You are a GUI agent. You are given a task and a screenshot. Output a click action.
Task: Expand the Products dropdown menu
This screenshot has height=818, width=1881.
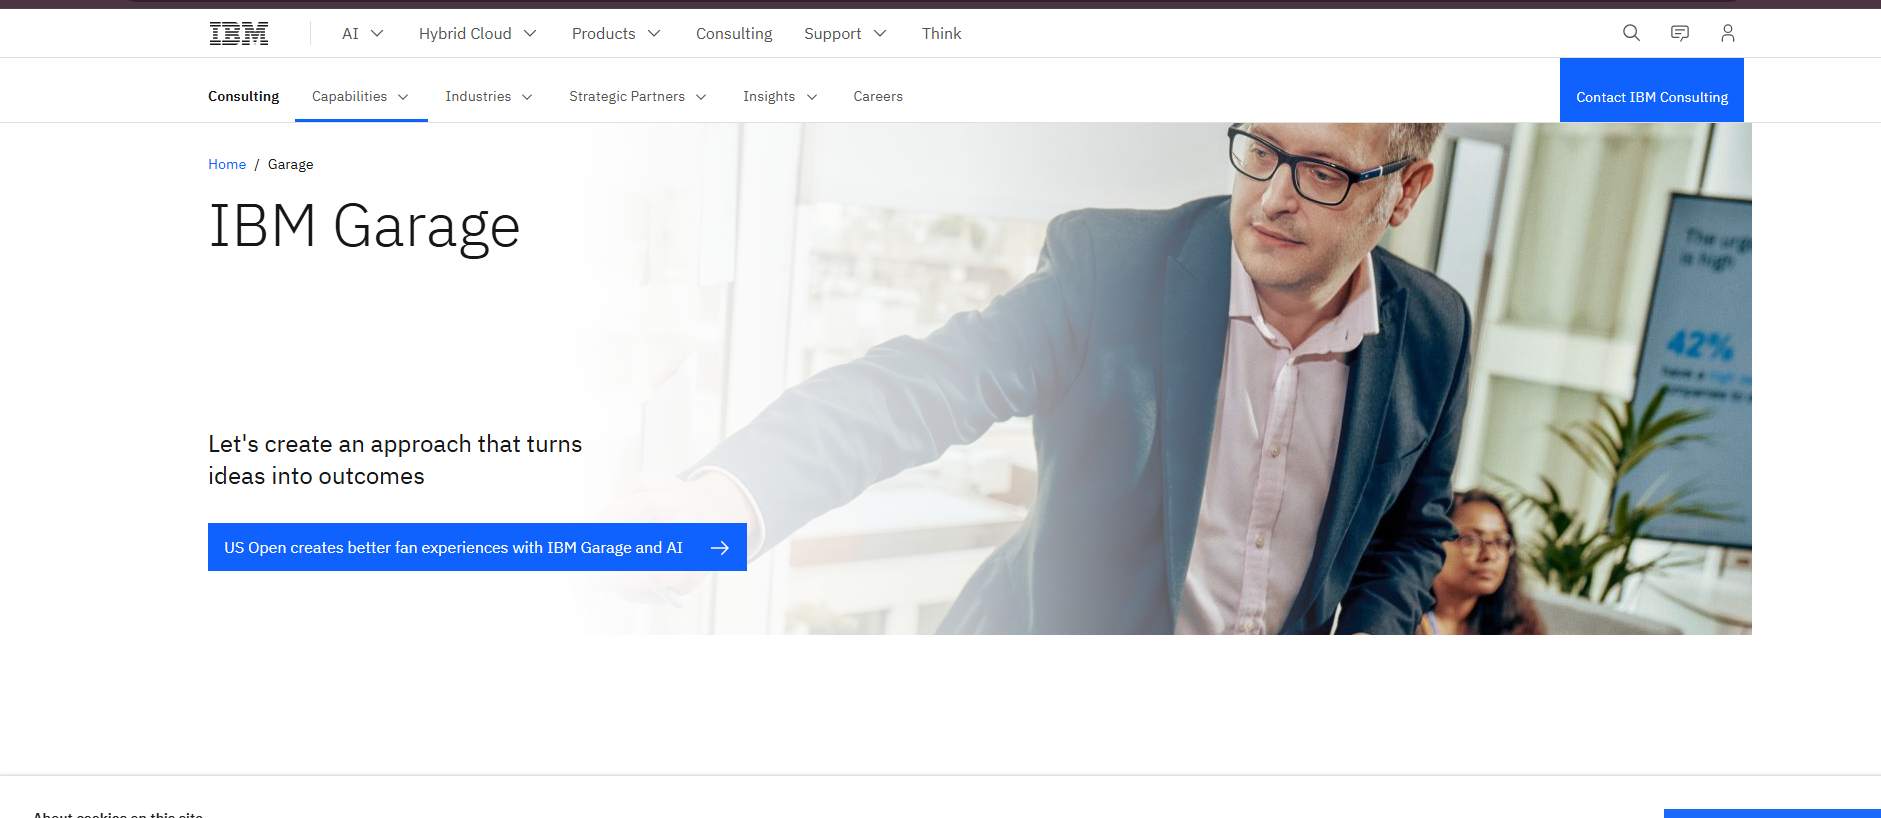click(616, 33)
